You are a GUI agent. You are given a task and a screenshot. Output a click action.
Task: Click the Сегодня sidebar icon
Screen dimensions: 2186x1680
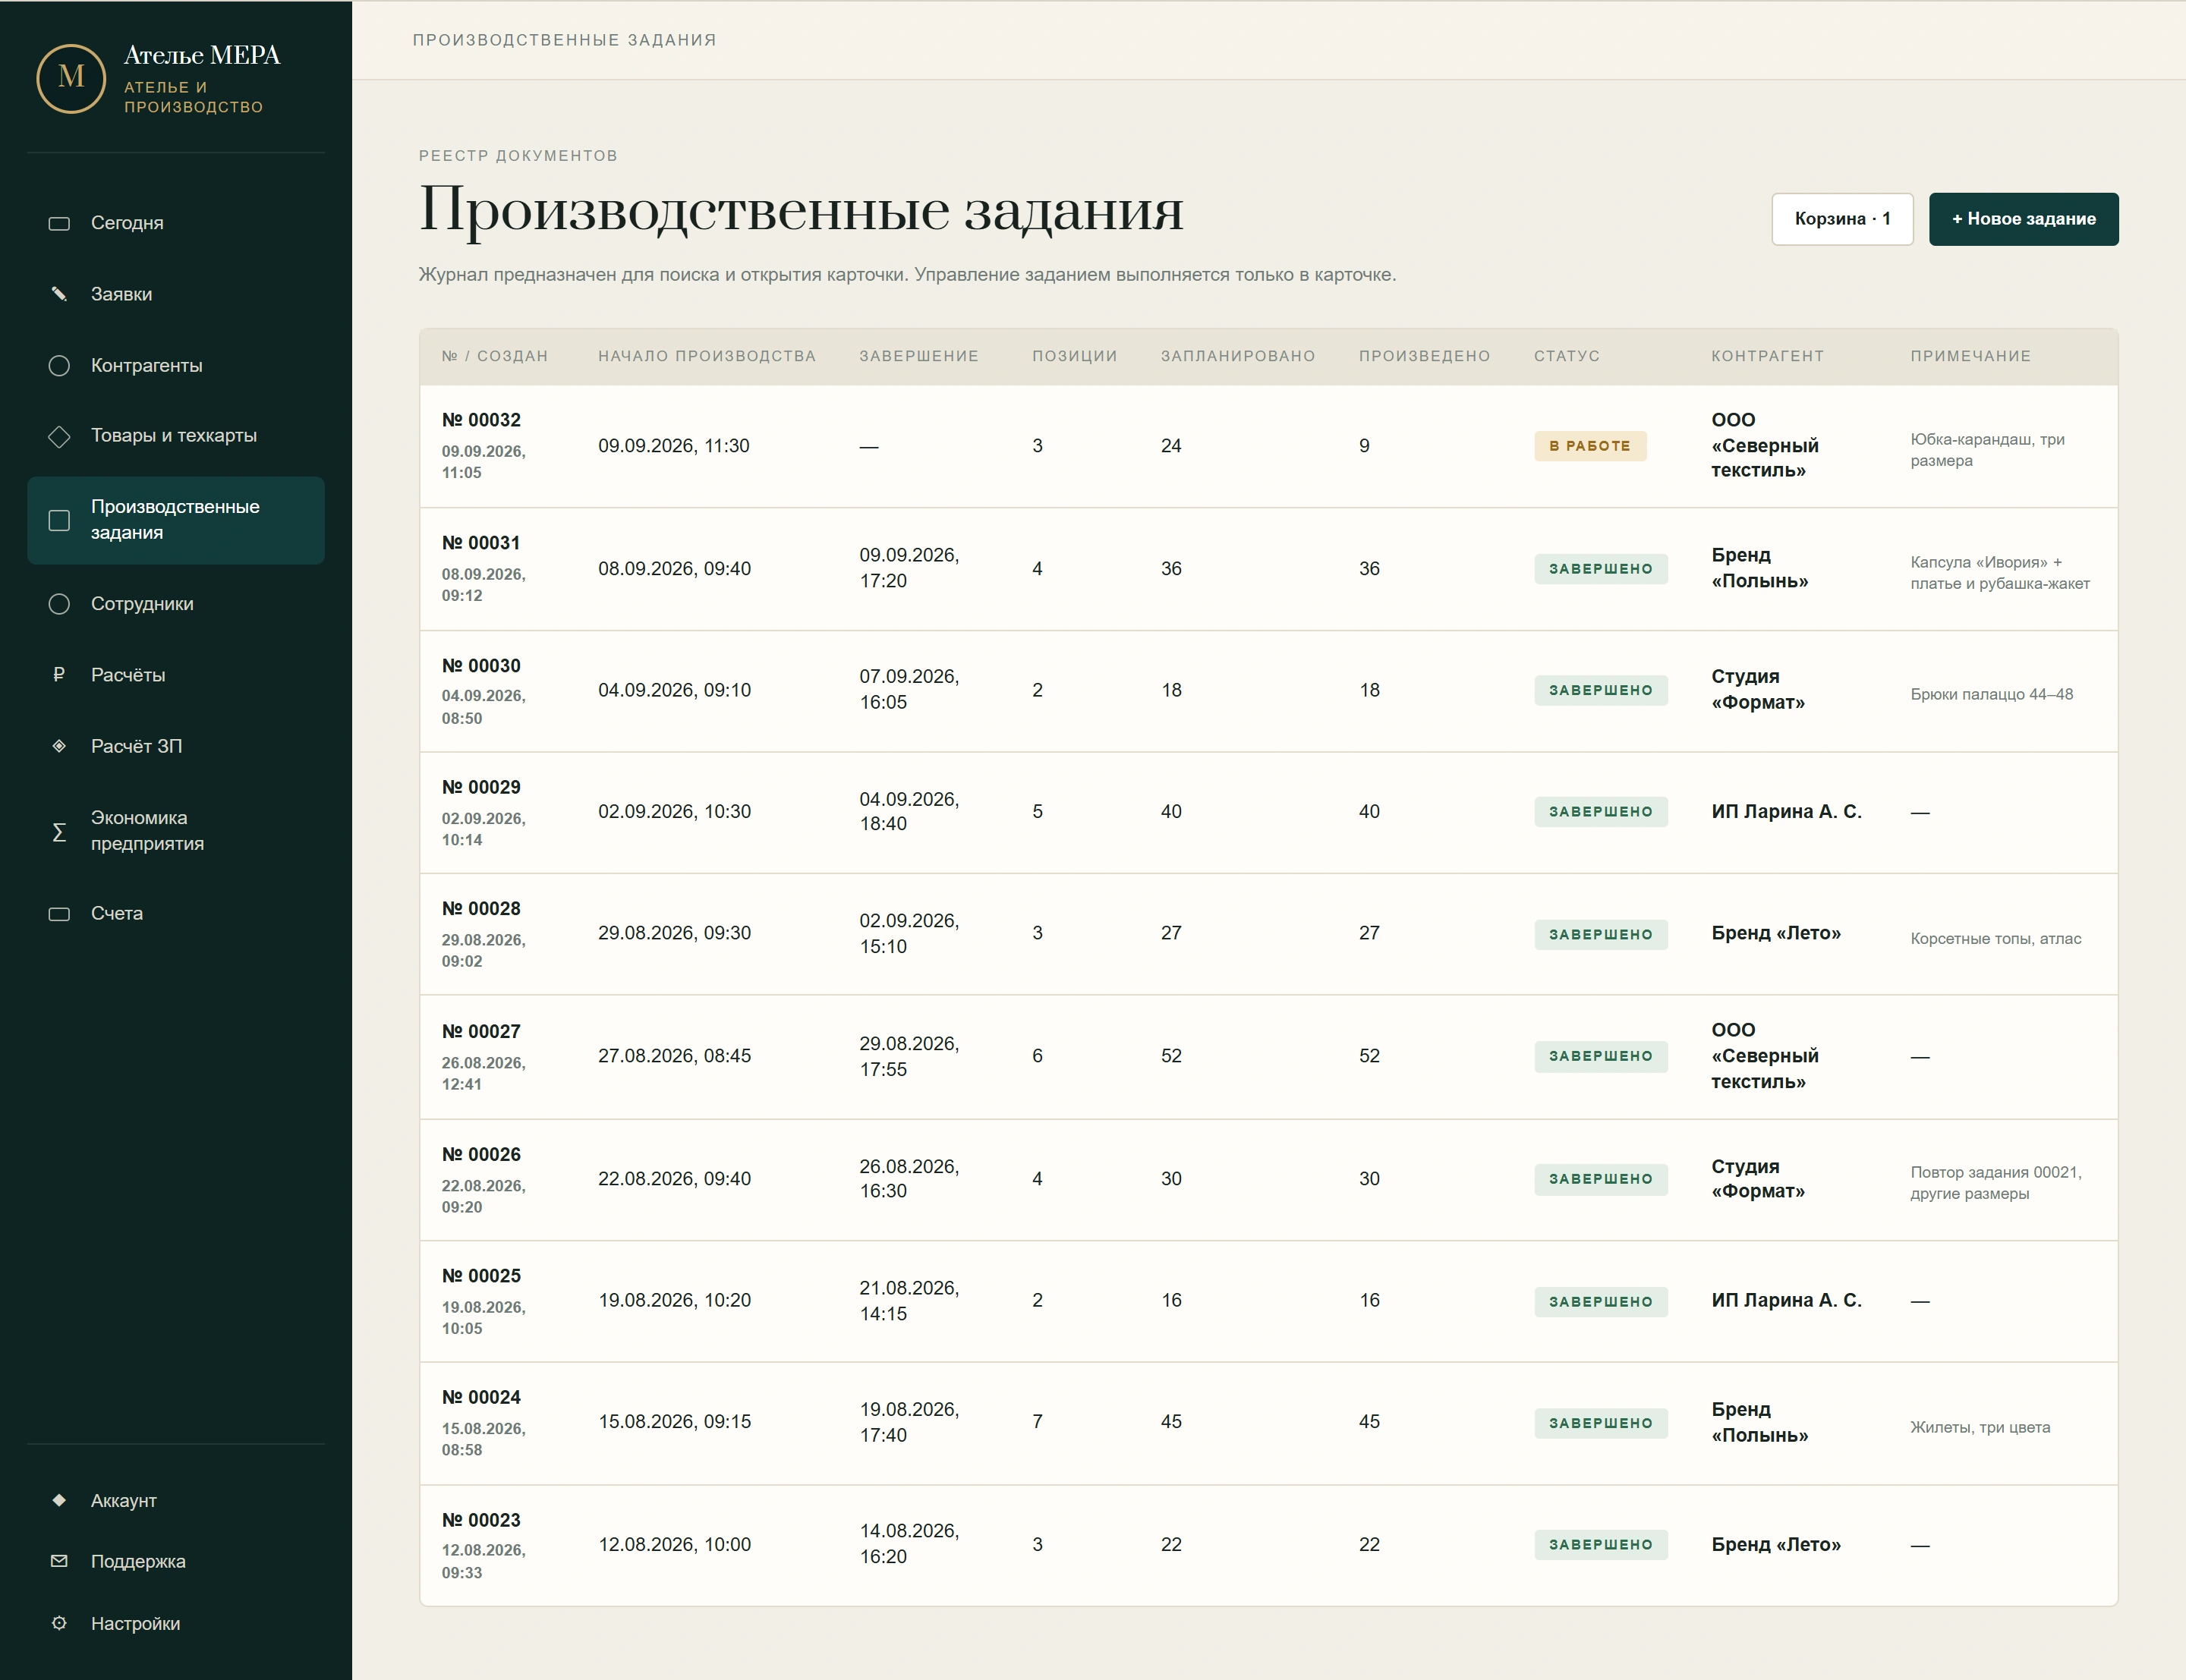[59, 223]
